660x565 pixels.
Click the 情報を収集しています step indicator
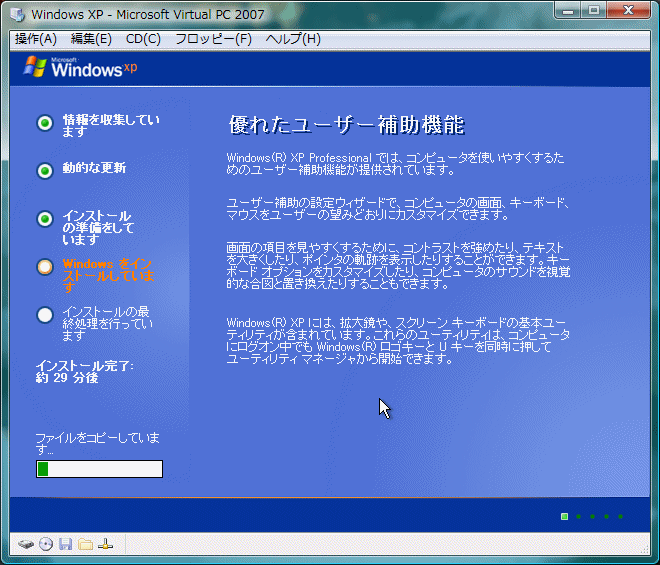[x=45, y=123]
